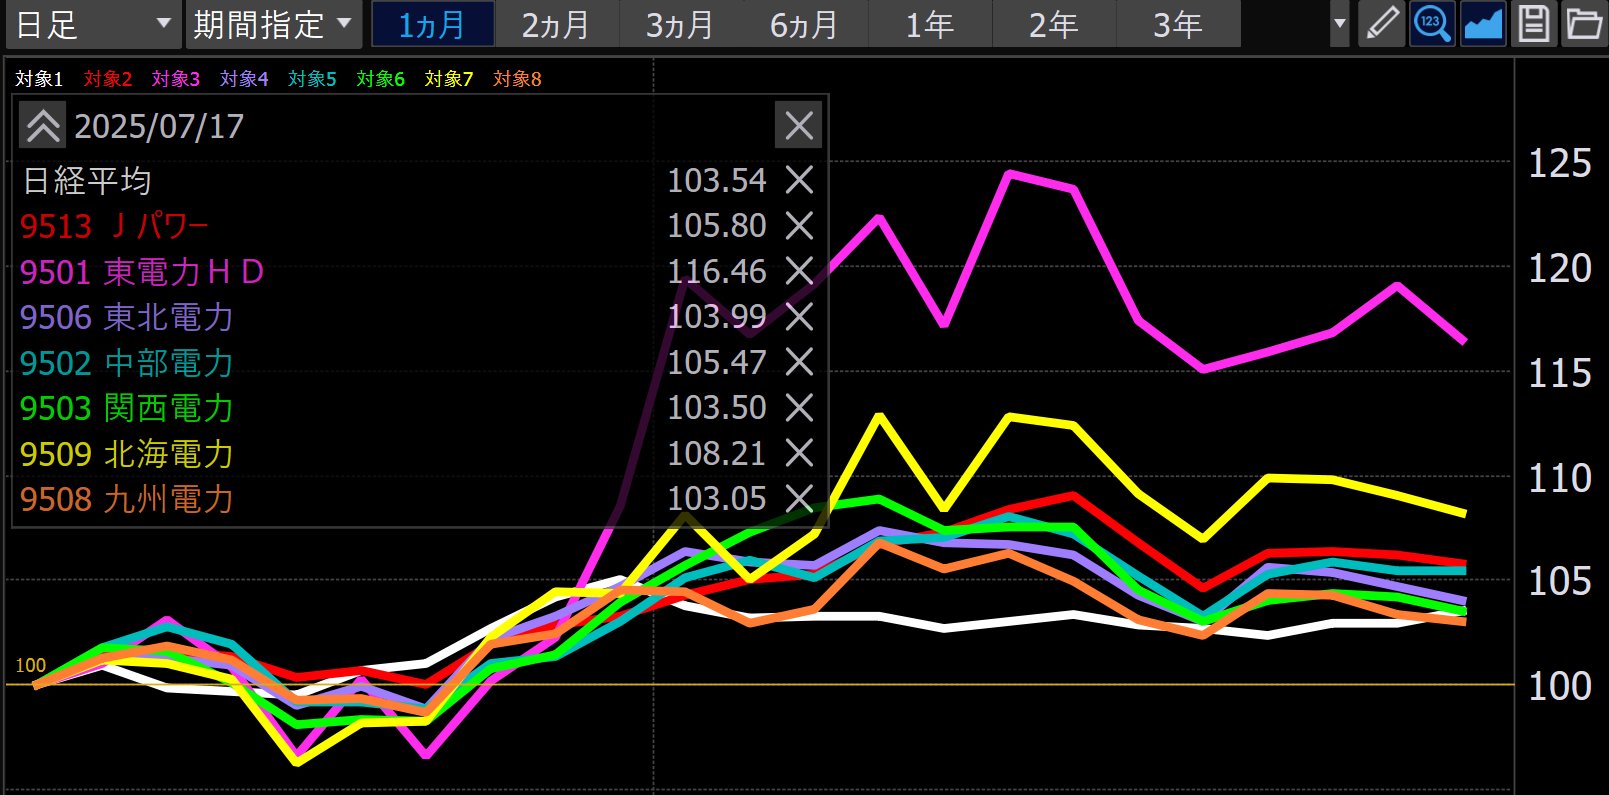The image size is (1609, 795).
Task: Click the 2025/07/17 date header
Action: 159,126
